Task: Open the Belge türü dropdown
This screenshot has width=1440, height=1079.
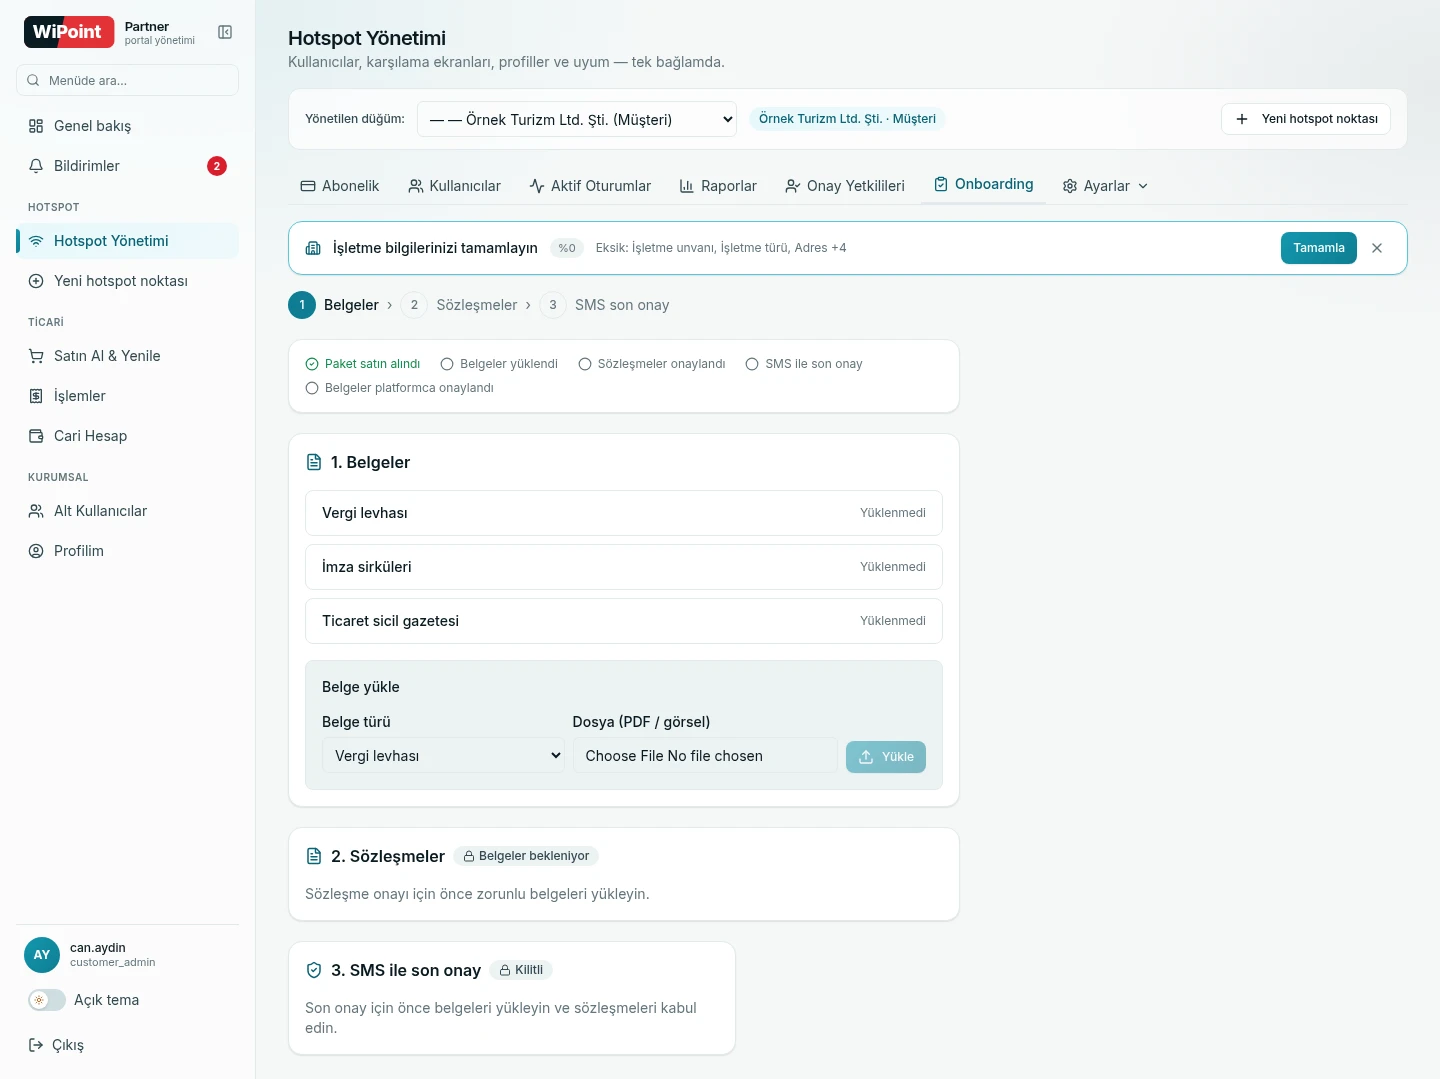Action: click(x=443, y=756)
